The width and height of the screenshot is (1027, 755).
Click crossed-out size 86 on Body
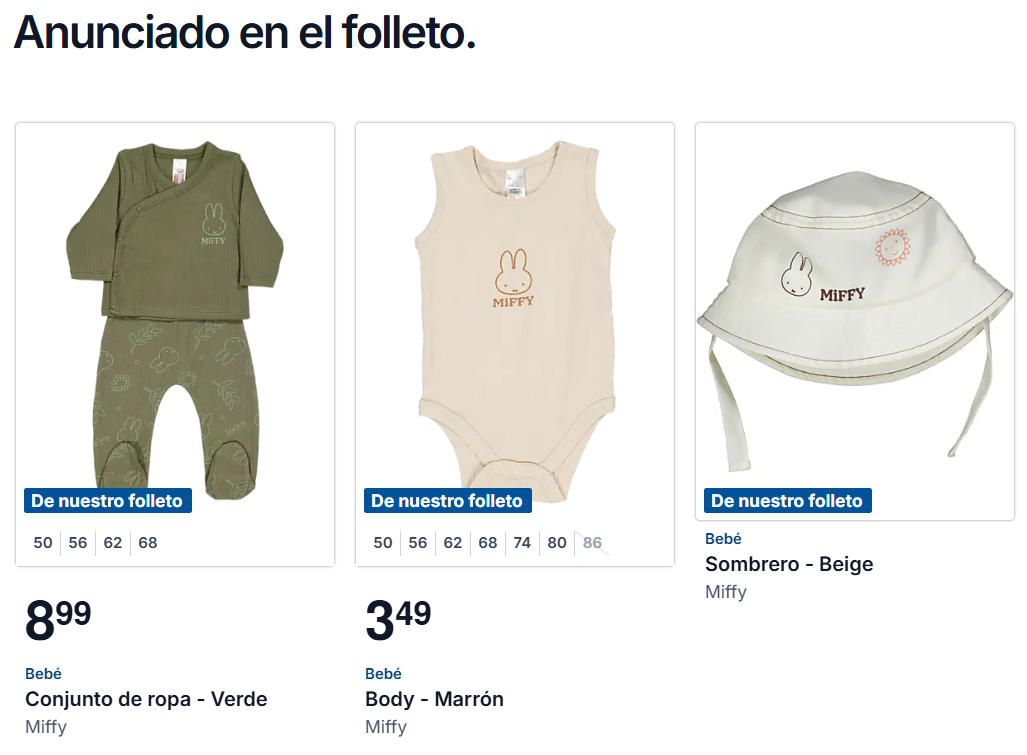pyautogui.click(x=592, y=543)
